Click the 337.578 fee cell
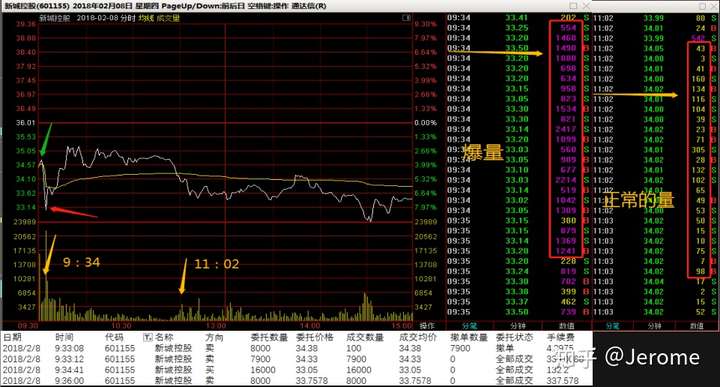This screenshot has height=387, width=720. 562,381
